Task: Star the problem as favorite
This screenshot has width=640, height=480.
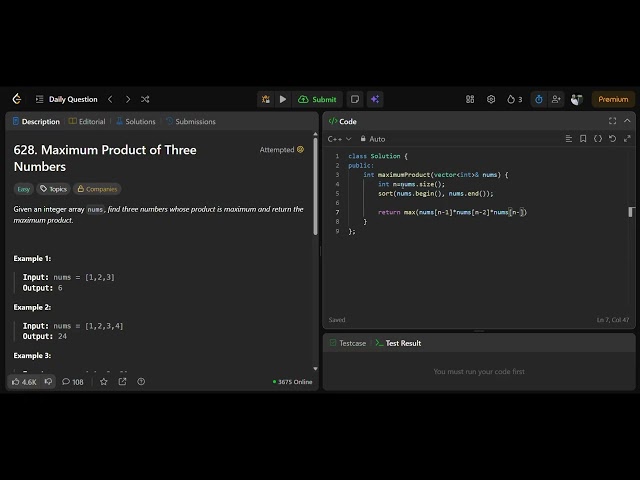Action: 104,382
